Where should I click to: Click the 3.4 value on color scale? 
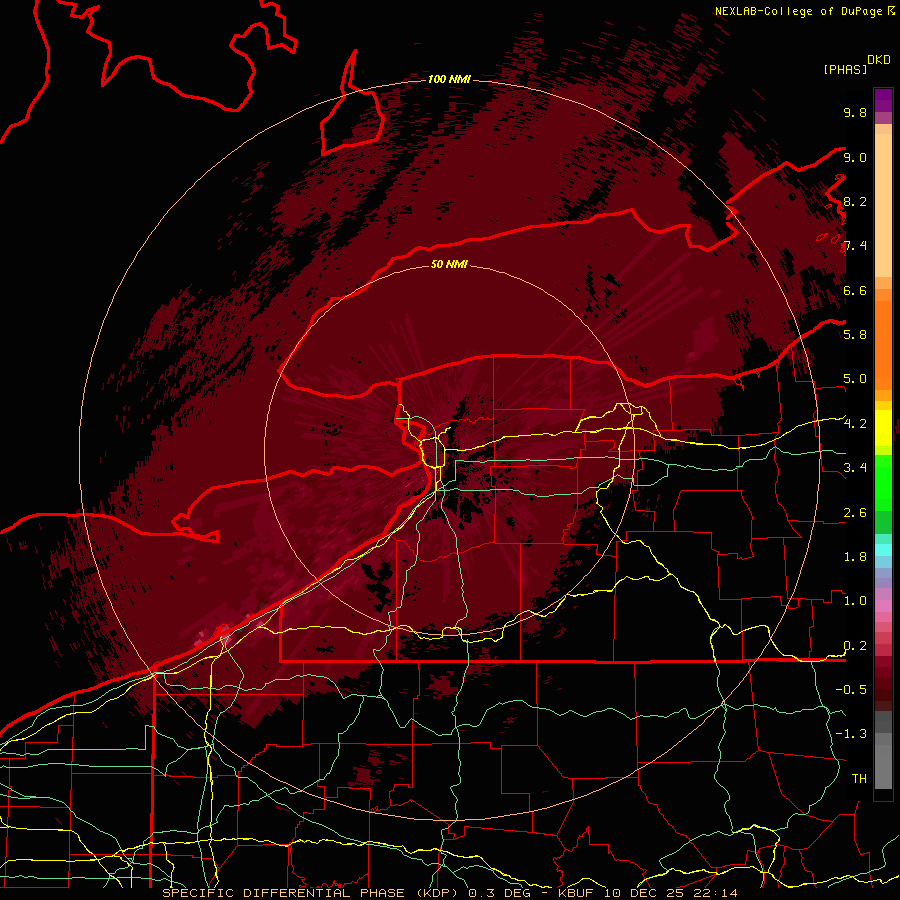(x=855, y=468)
